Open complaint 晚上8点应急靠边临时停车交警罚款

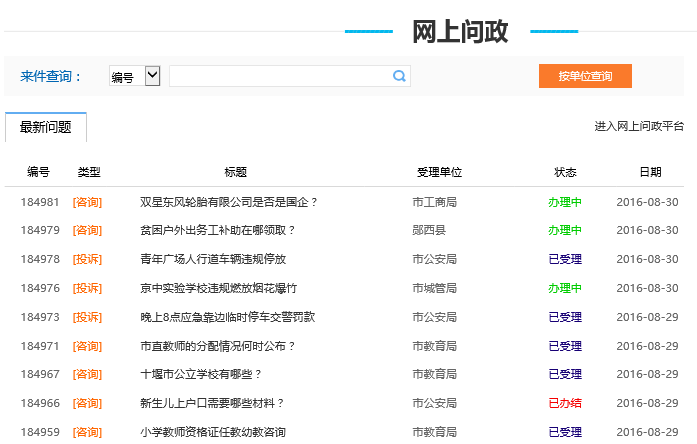(227, 317)
